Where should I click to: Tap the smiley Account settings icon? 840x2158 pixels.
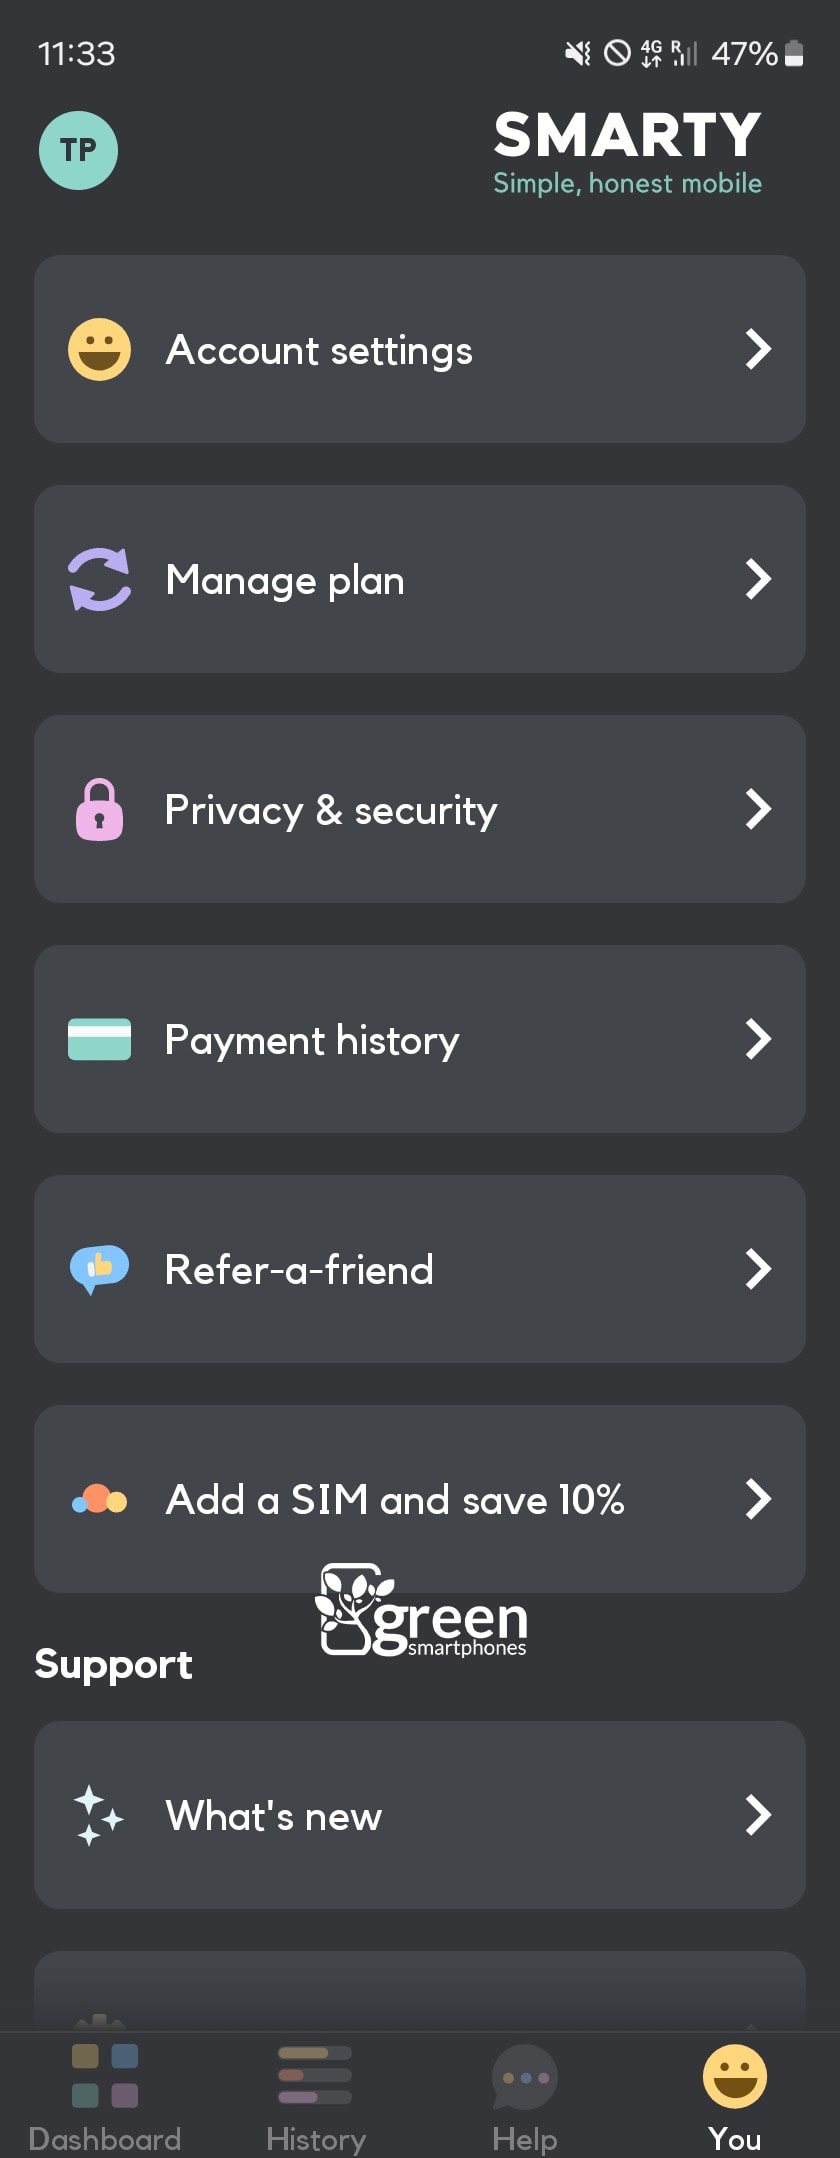point(99,350)
